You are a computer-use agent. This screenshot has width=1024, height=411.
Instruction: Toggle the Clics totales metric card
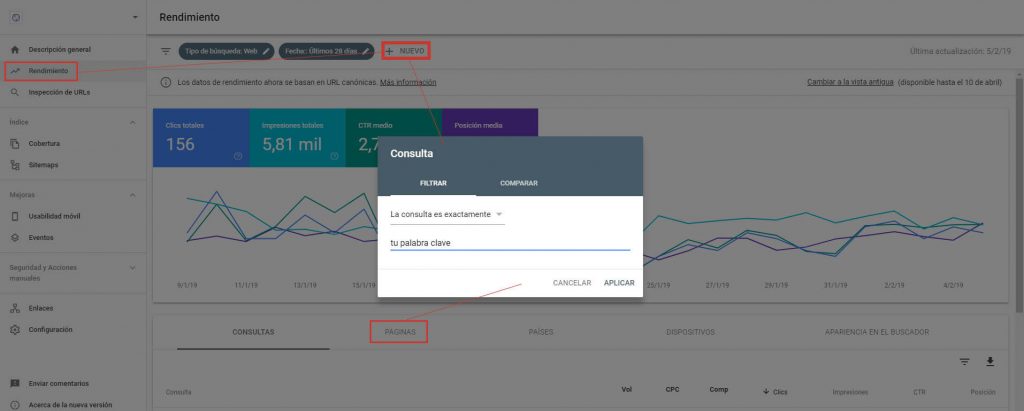201,138
